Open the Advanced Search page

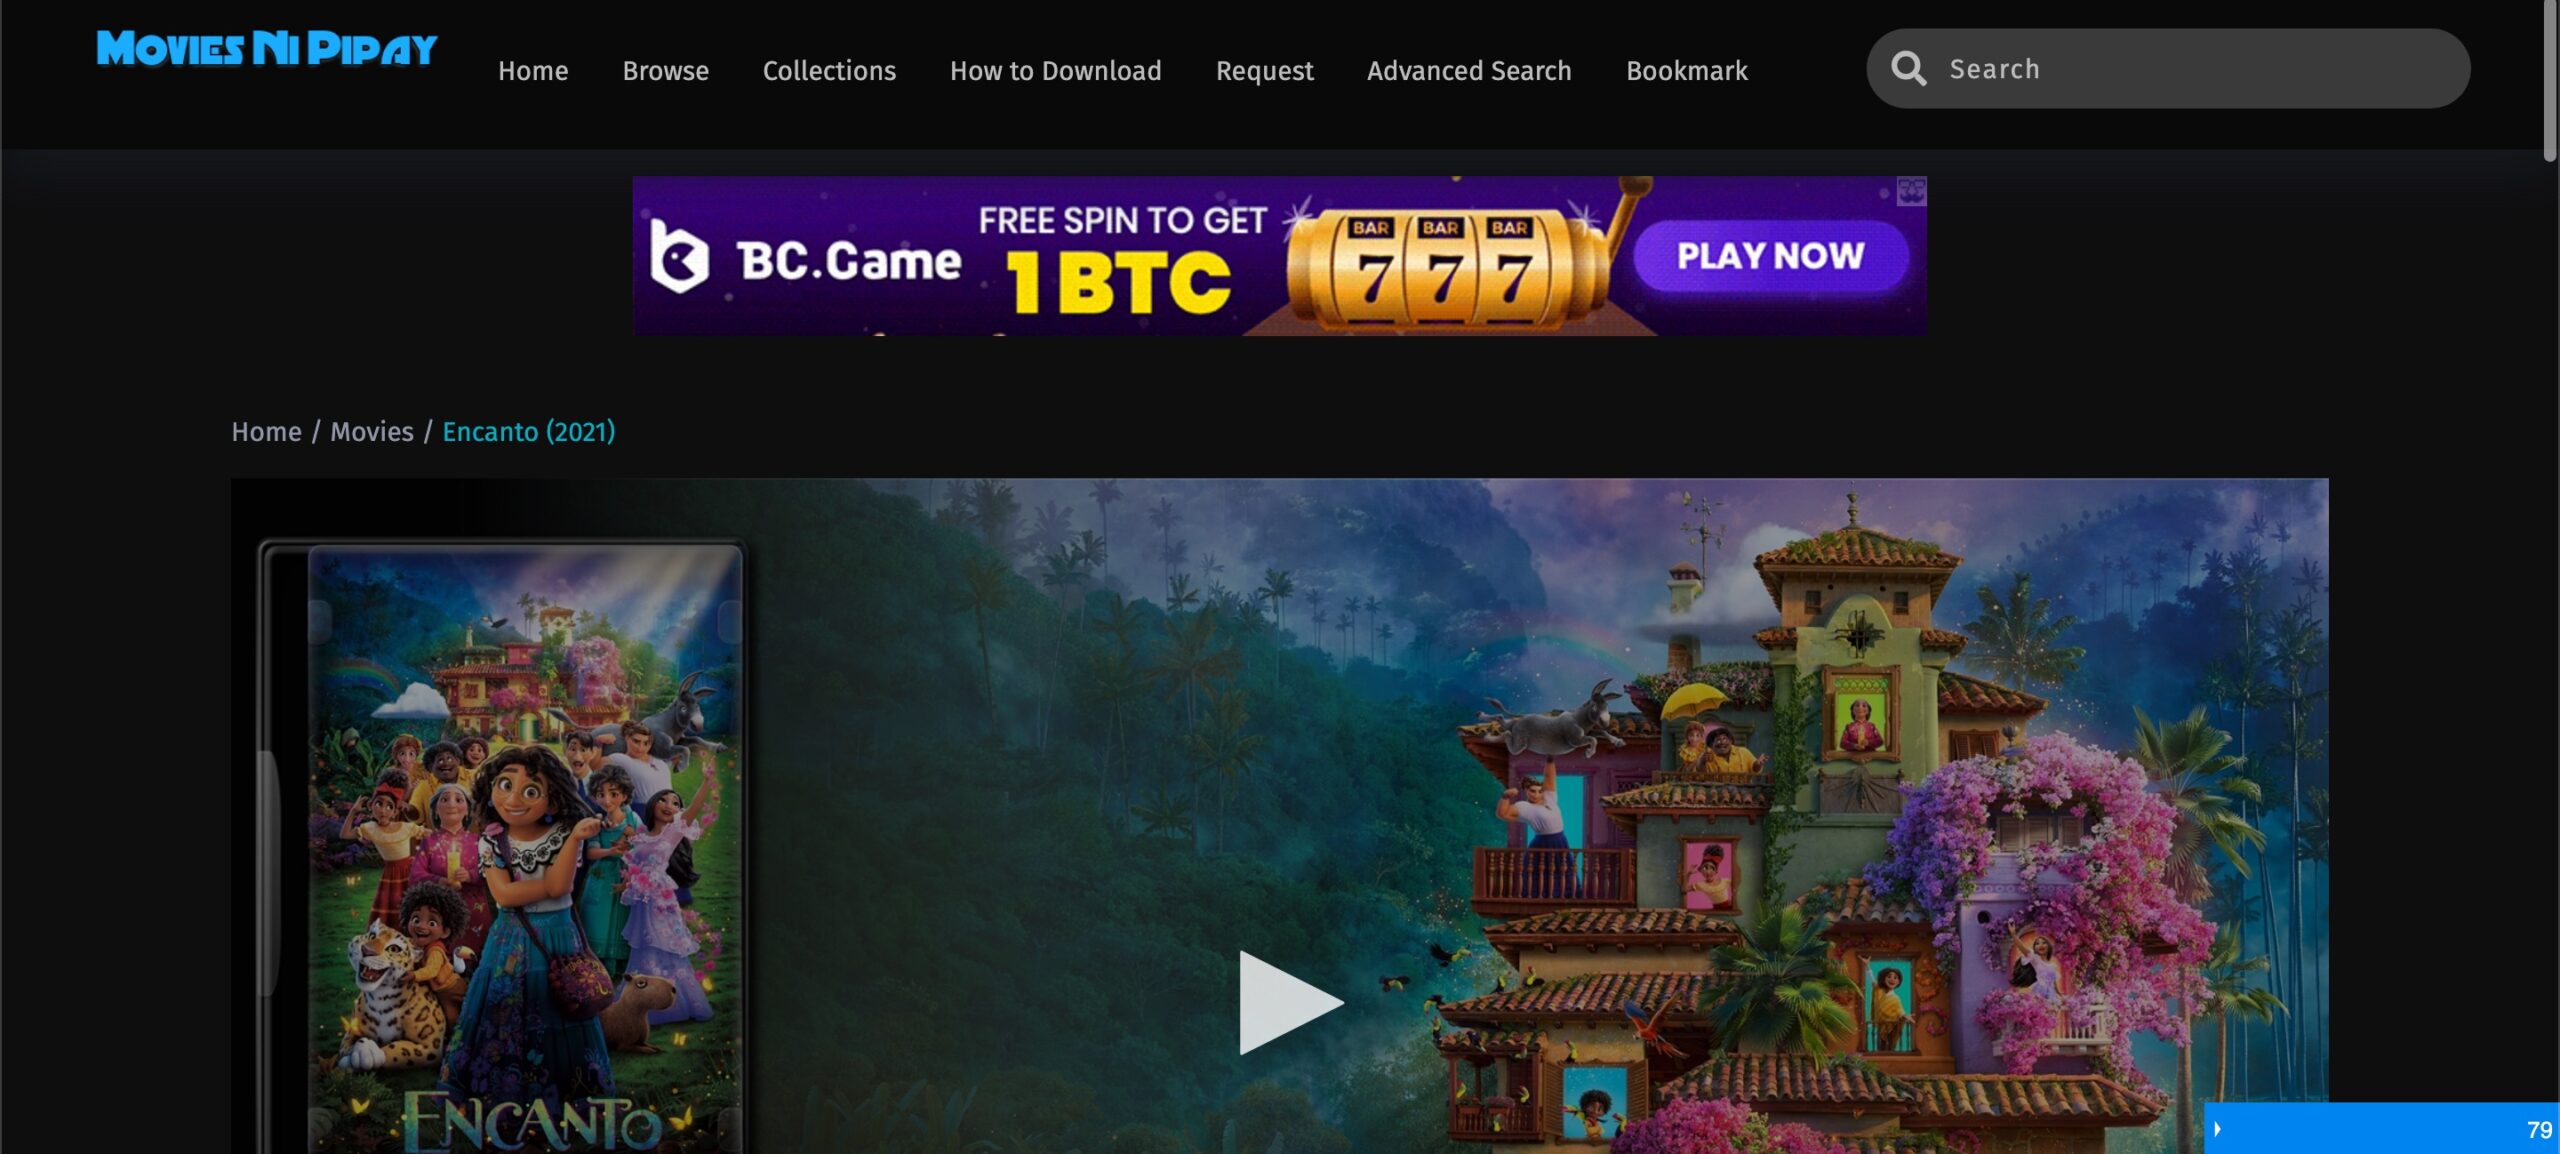(1469, 71)
